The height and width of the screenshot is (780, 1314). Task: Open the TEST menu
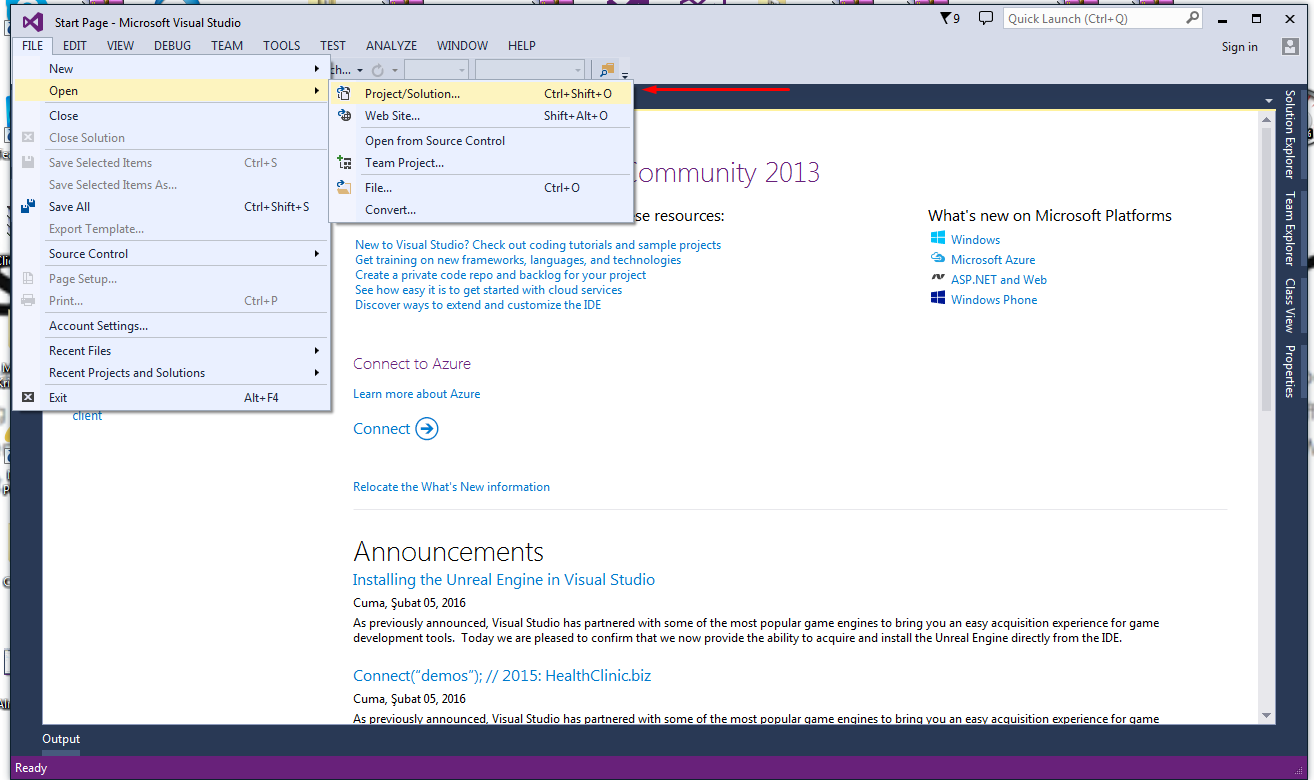pos(333,45)
